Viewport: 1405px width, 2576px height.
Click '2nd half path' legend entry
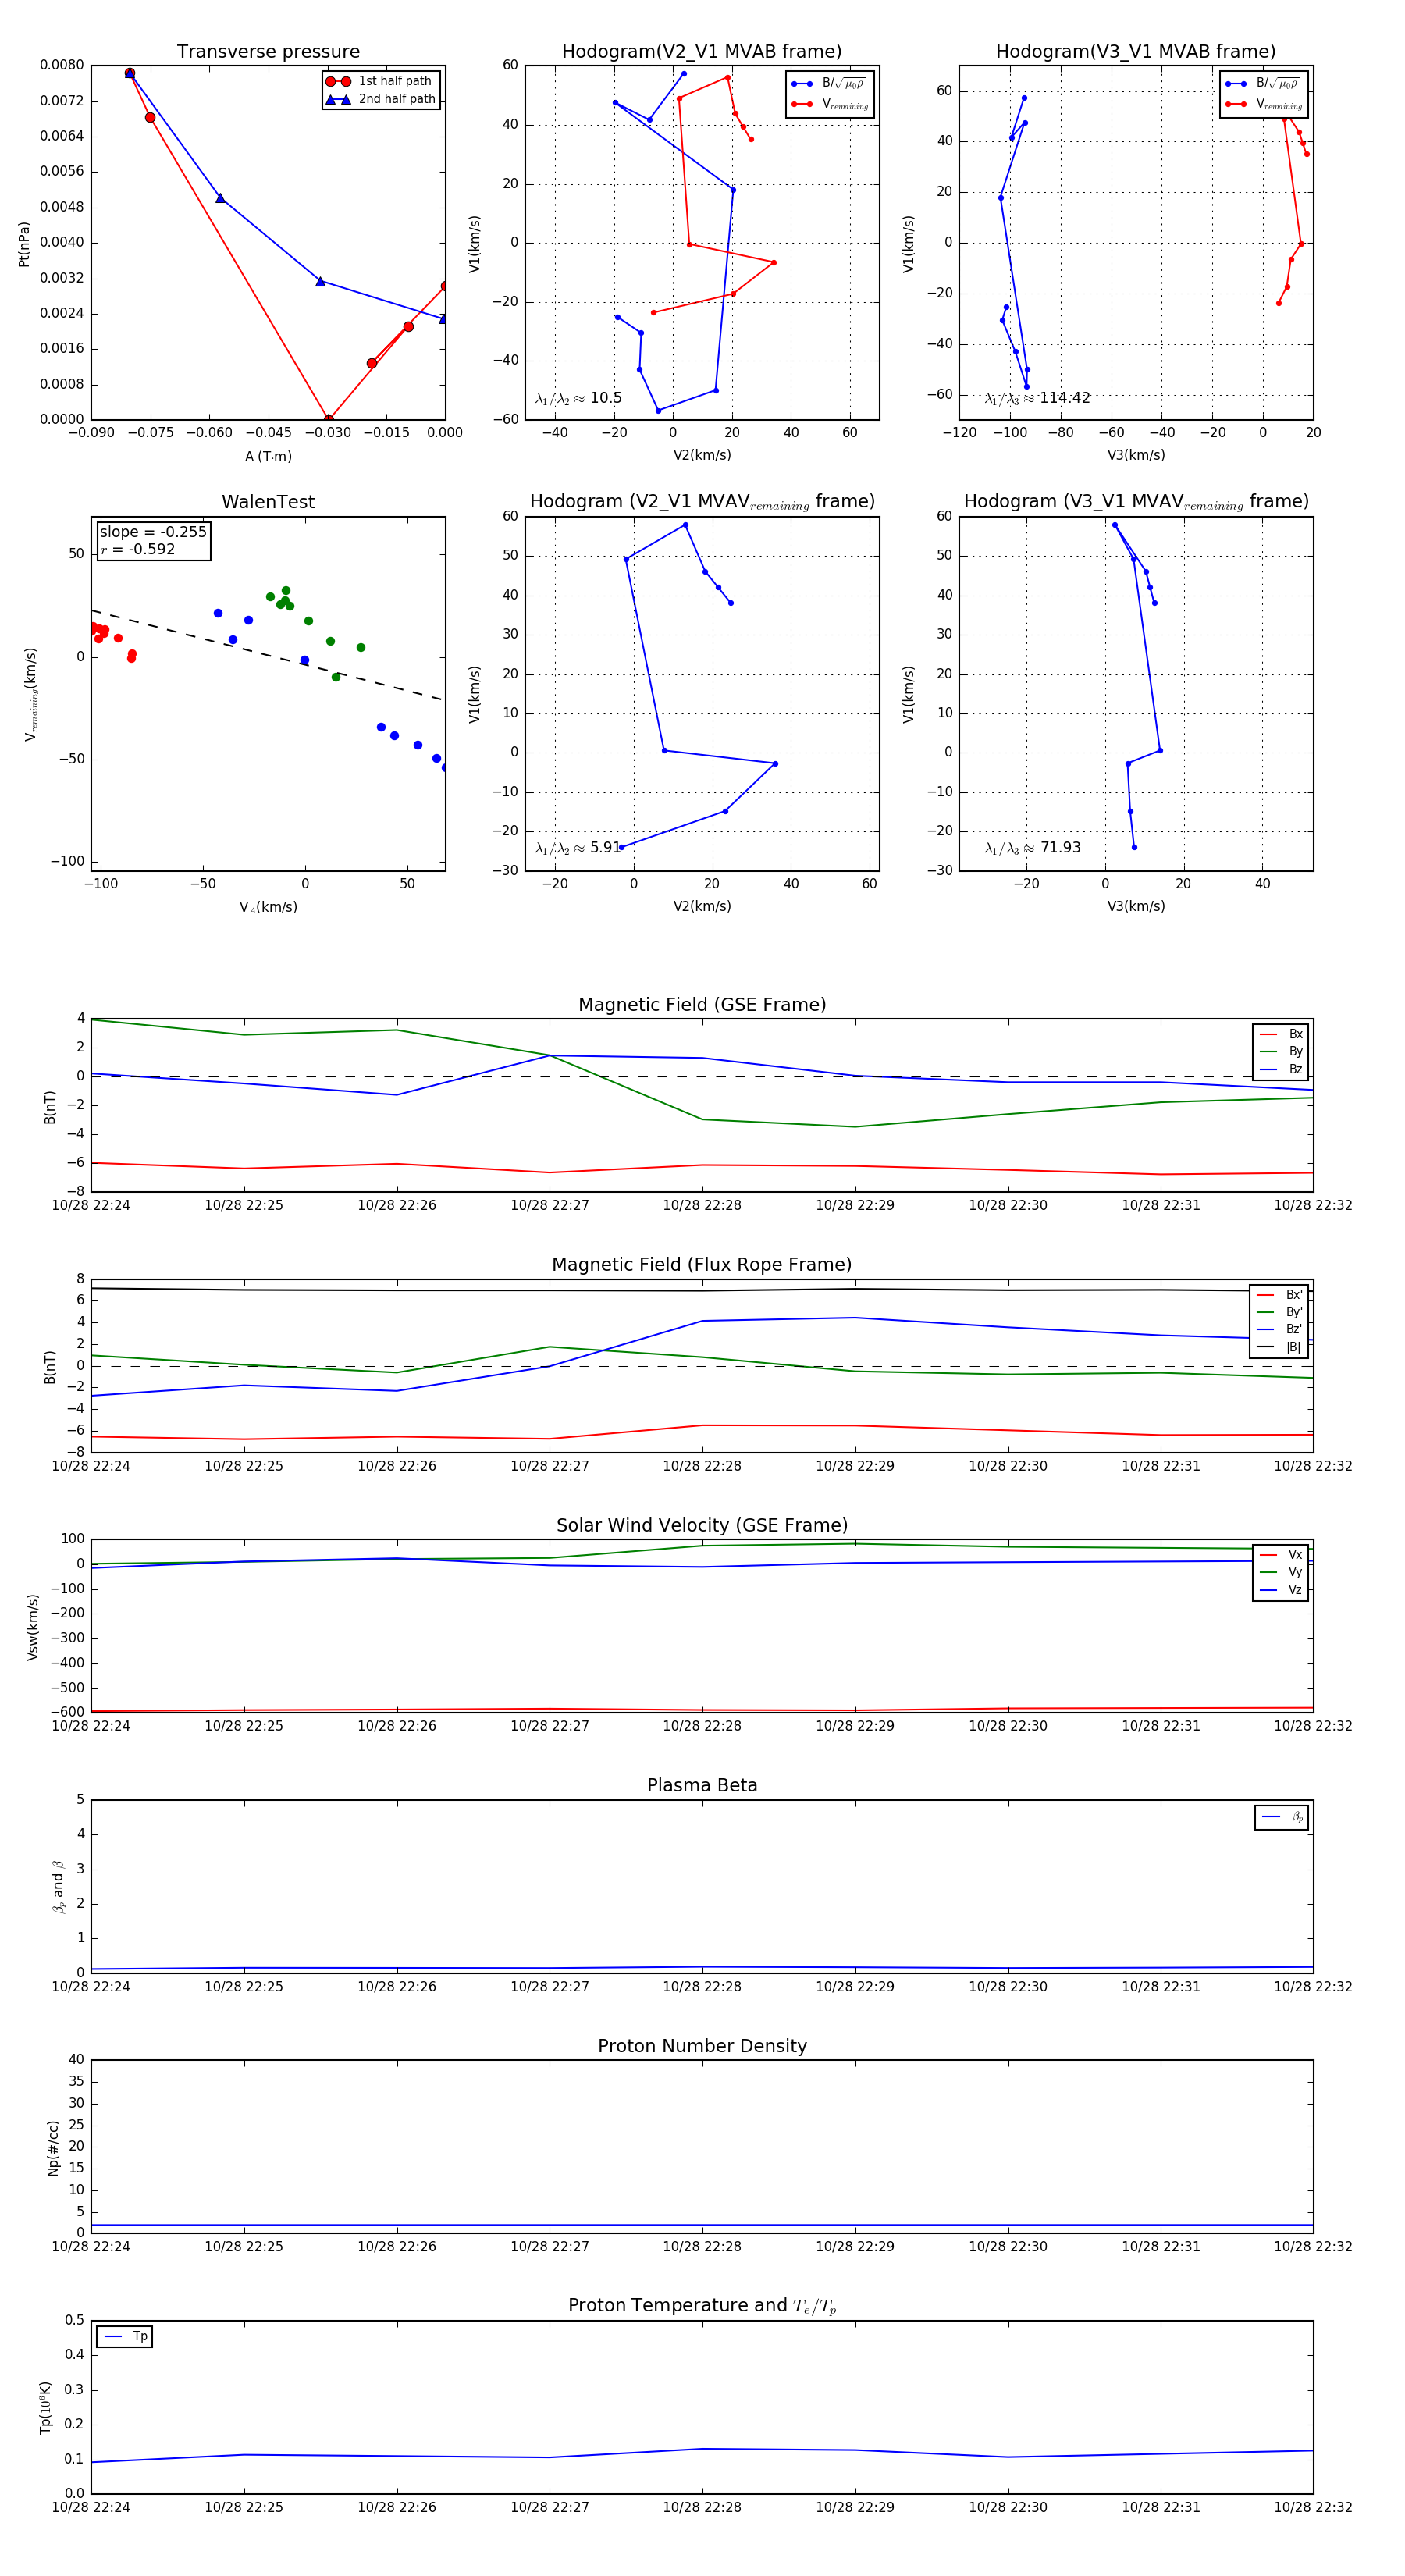pyautogui.click(x=381, y=99)
